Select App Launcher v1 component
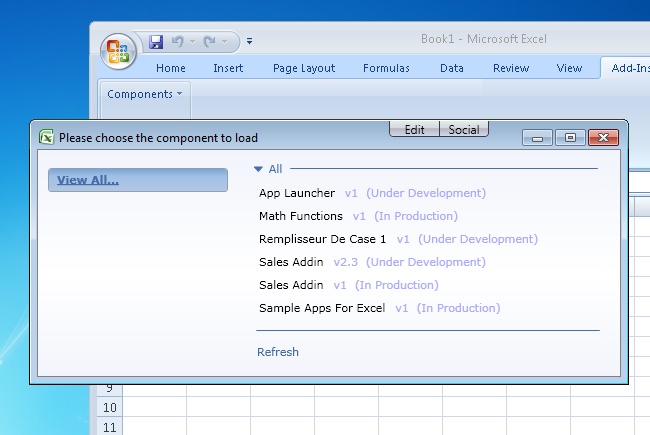Screen dimensions: 650x435 tap(372, 193)
